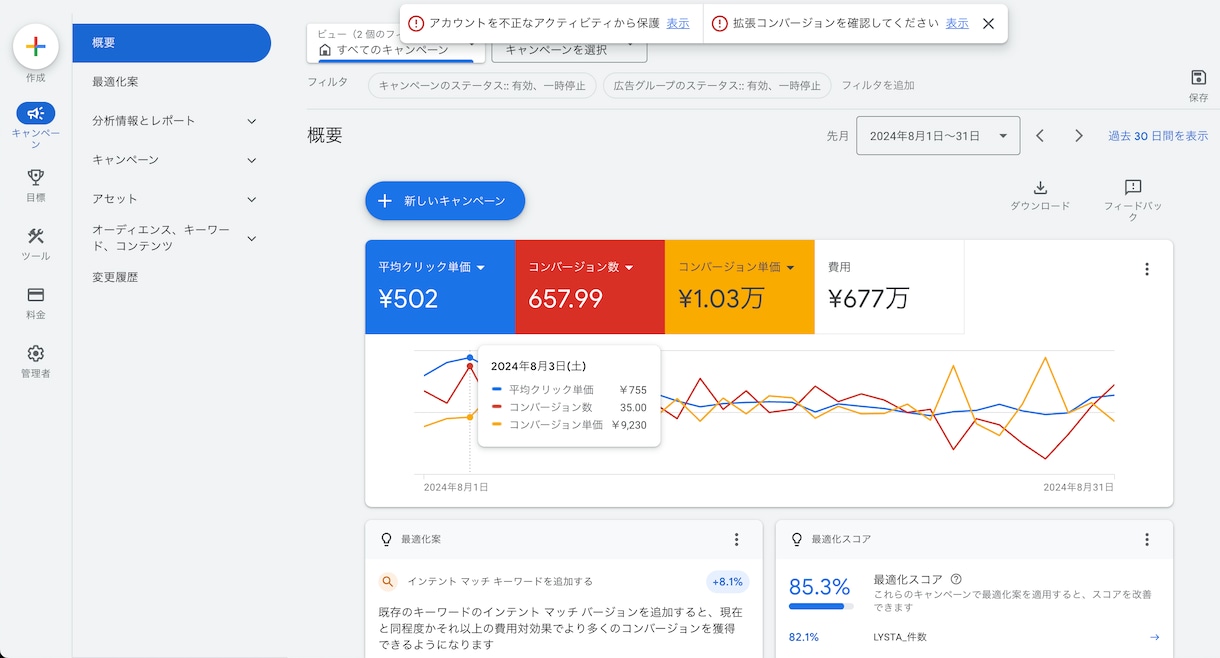
Task: Click the キャンペーンのステータス filter chip
Action: pos(482,86)
